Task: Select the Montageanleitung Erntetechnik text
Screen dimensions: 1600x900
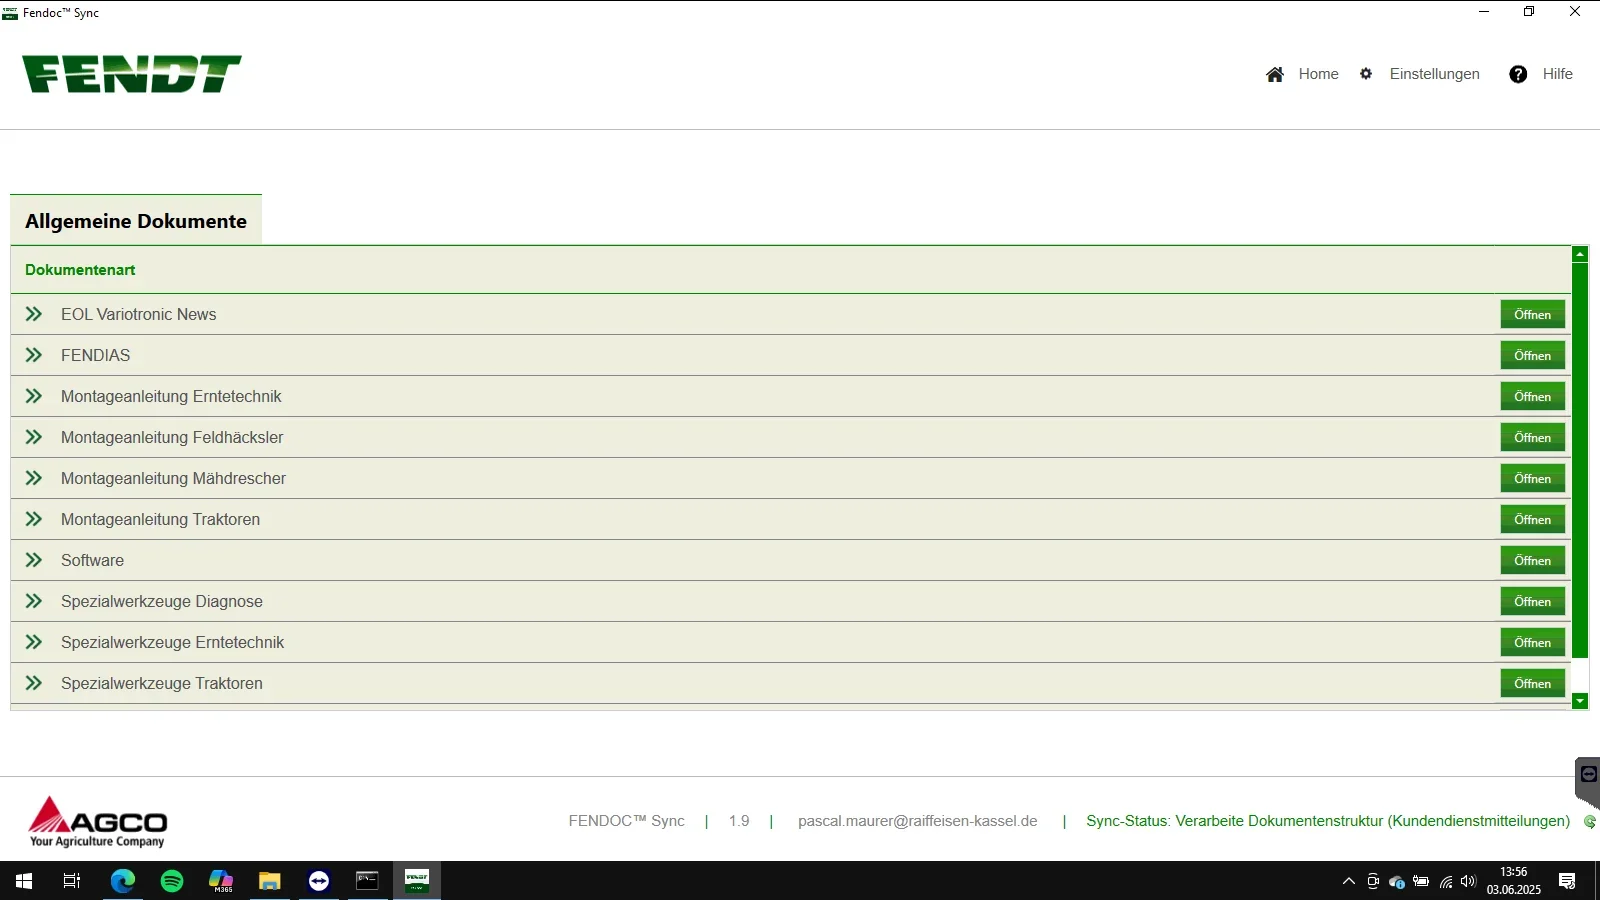Action: click(x=171, y=396)
